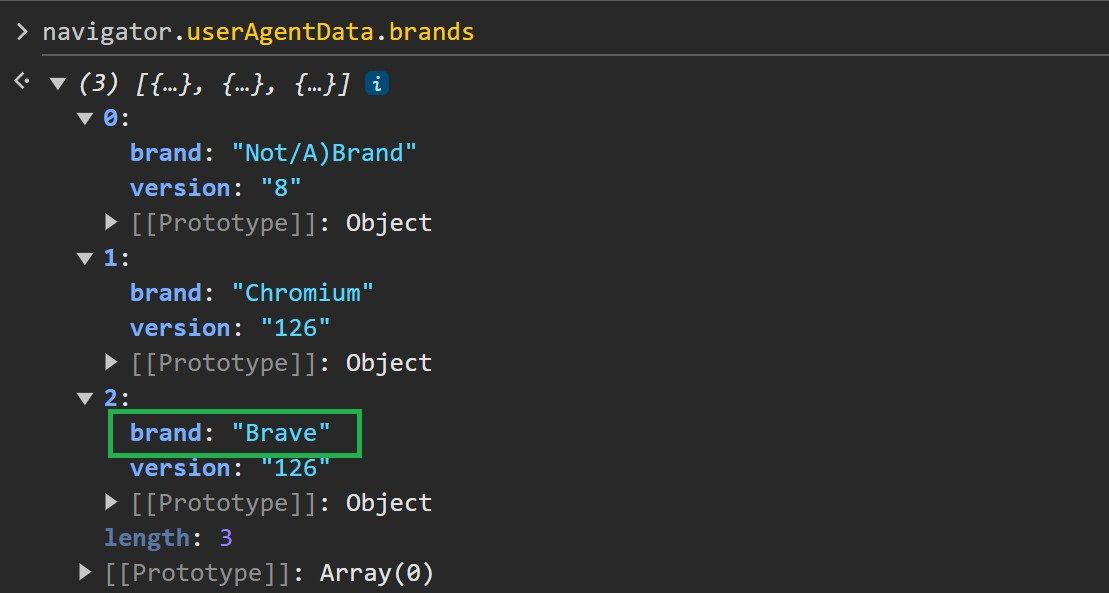The height and width of the screenshot is (593, 1109).
Task: Select the version value "8"
Action: click(x=281, y=188)
